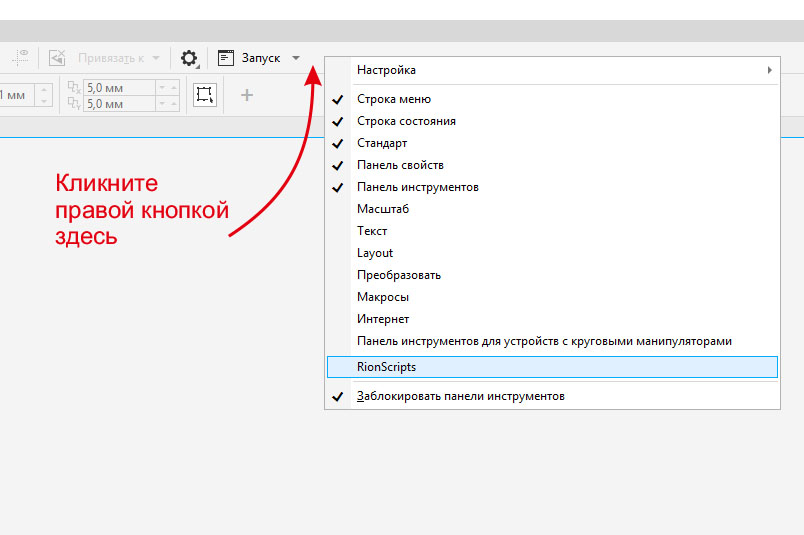Select RionScripts in the context menu

[552, 367]
